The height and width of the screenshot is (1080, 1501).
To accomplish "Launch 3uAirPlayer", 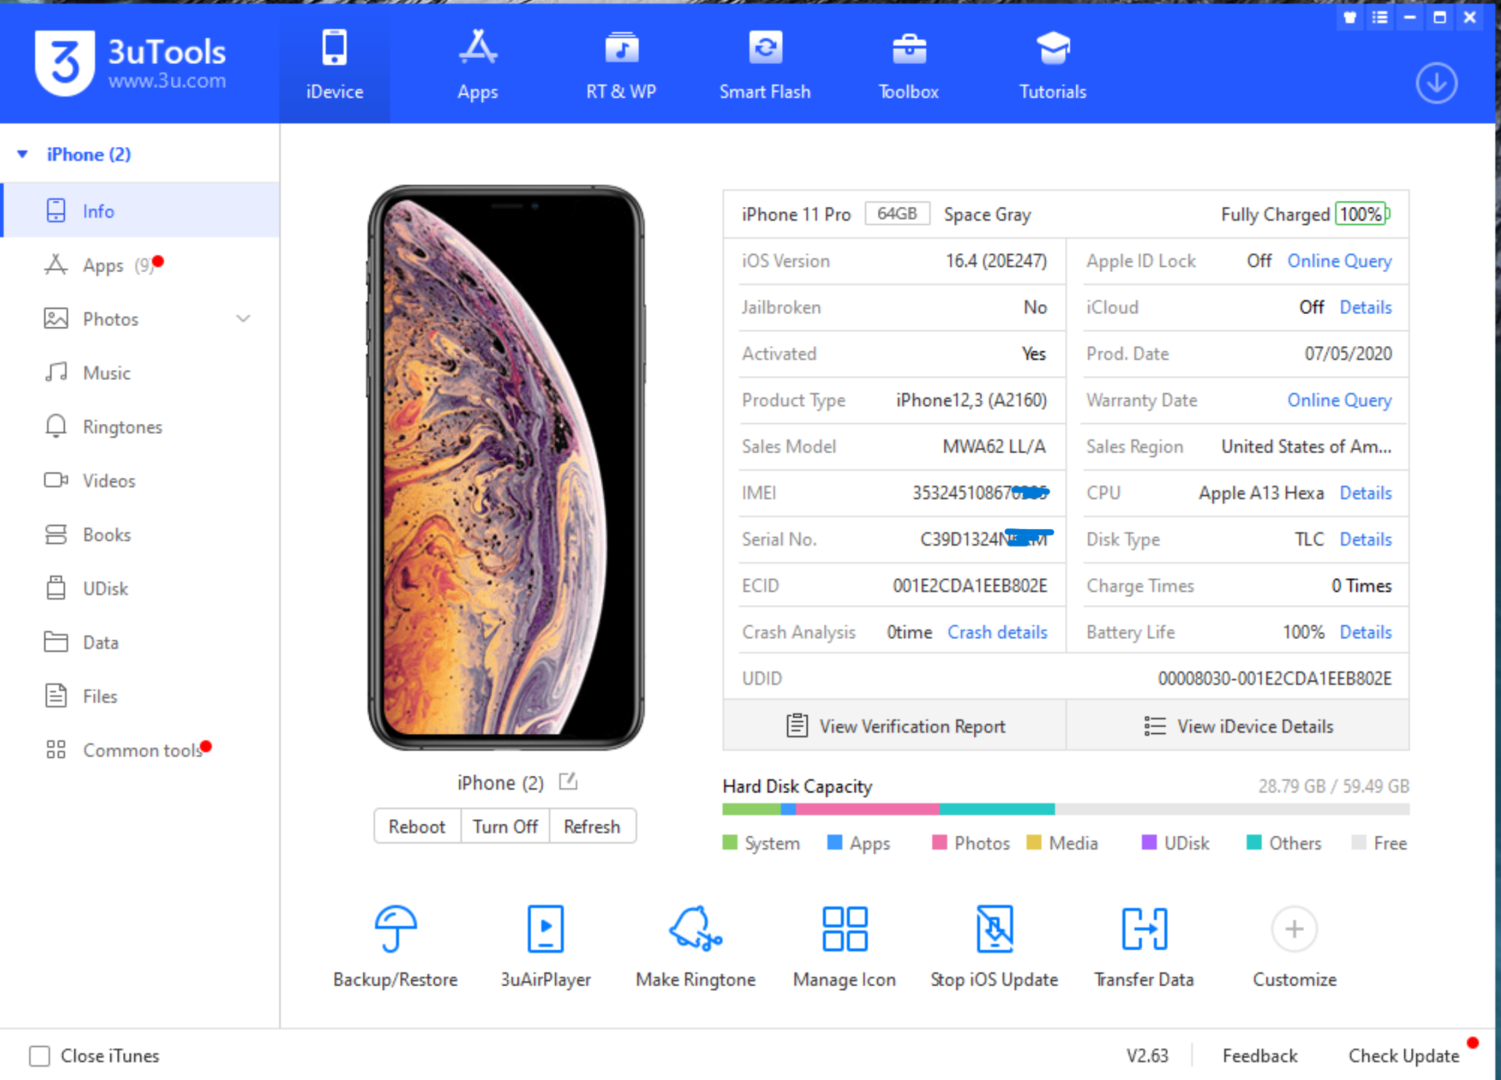I will [545, 944].
